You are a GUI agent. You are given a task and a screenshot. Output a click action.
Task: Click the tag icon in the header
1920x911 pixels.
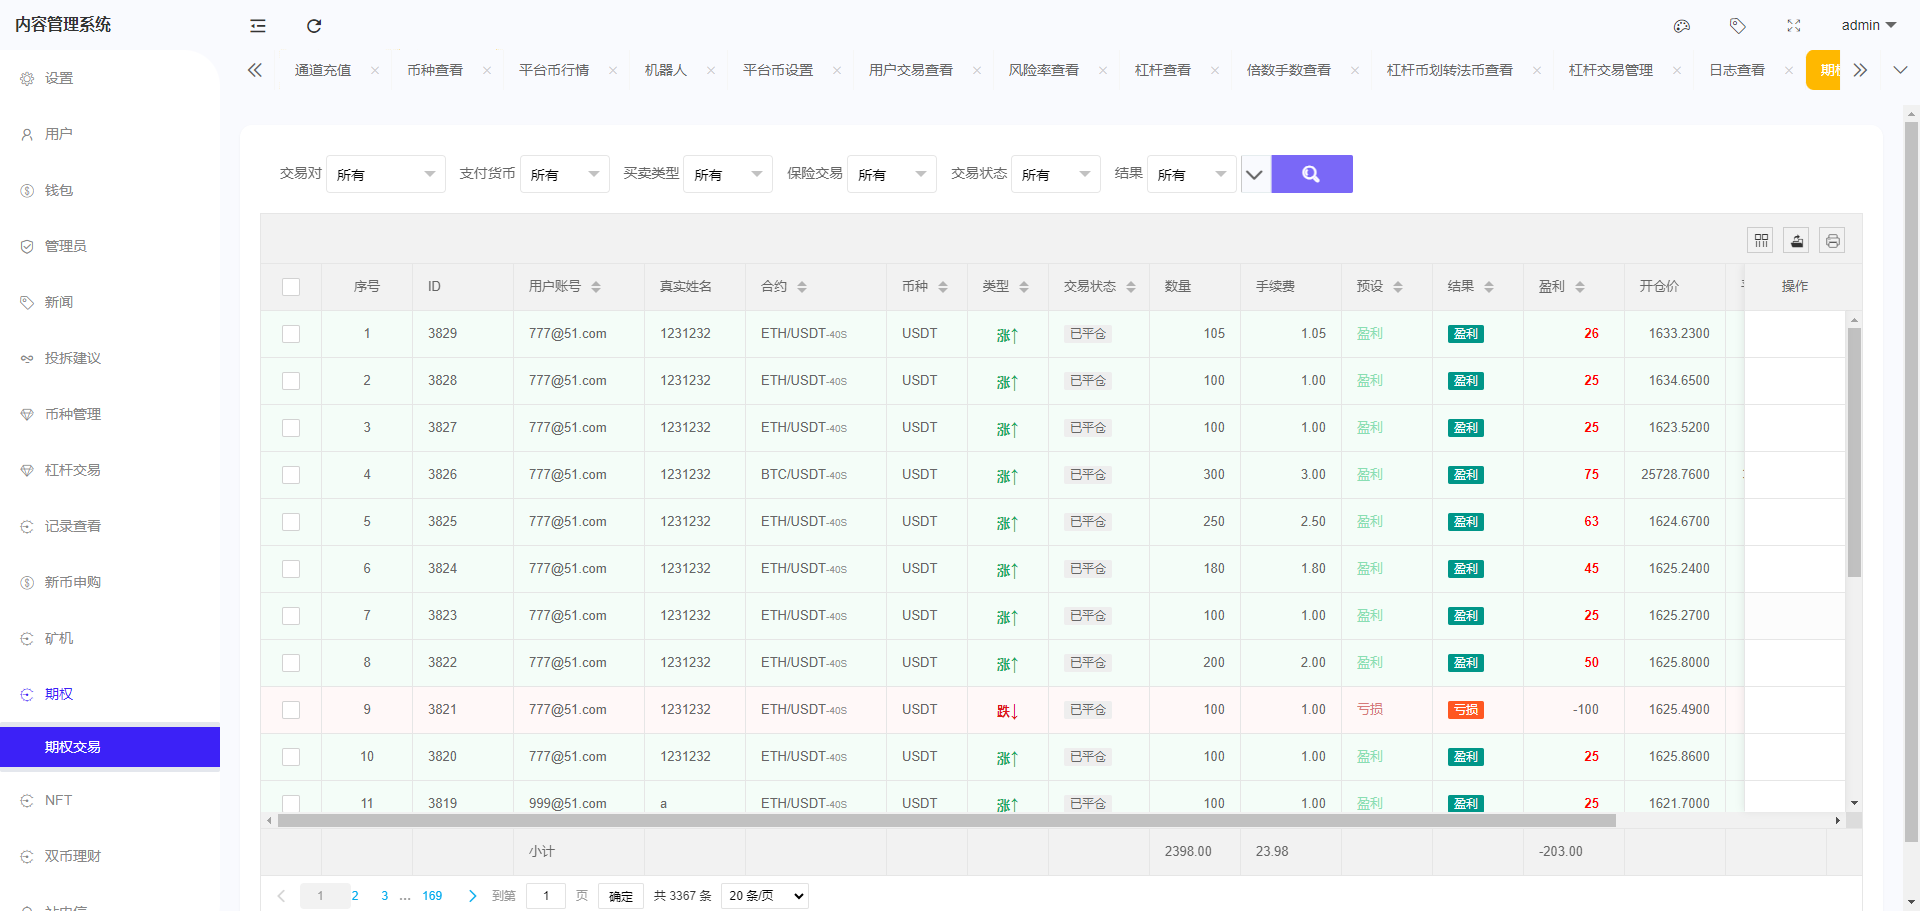(1737, 26)
